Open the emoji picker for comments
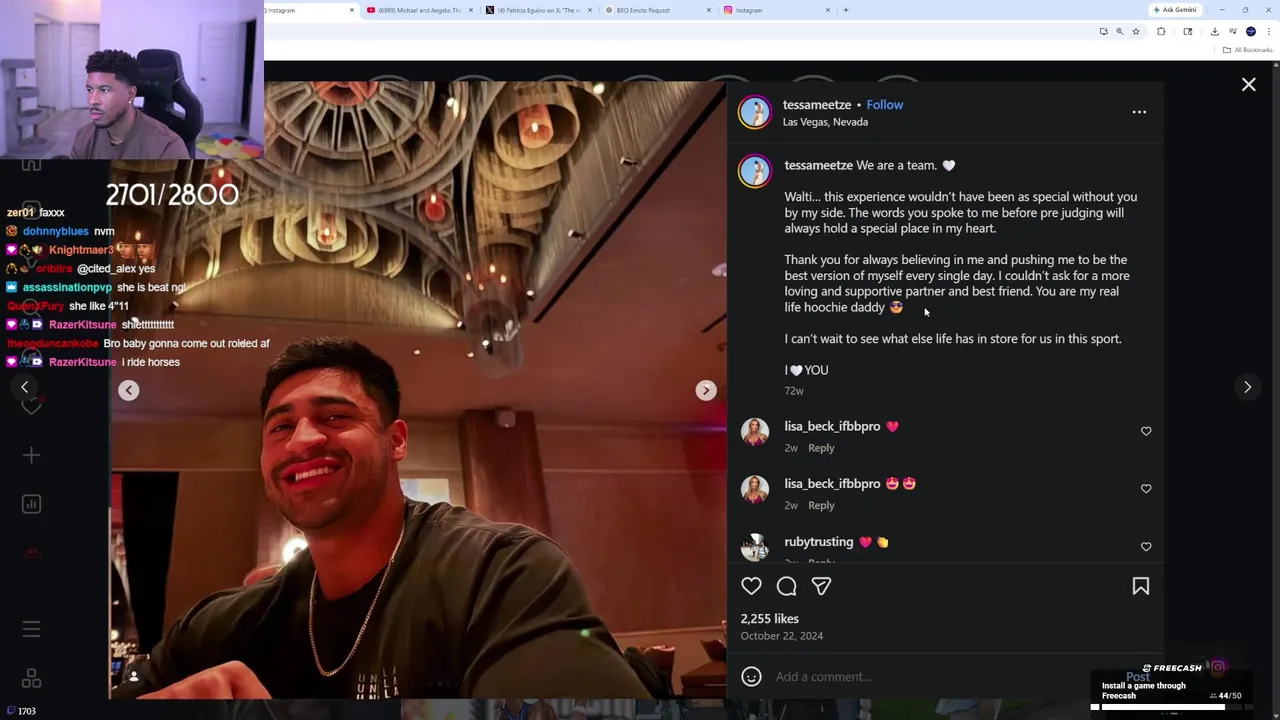 pyautogui.click(x=751, y=677)
